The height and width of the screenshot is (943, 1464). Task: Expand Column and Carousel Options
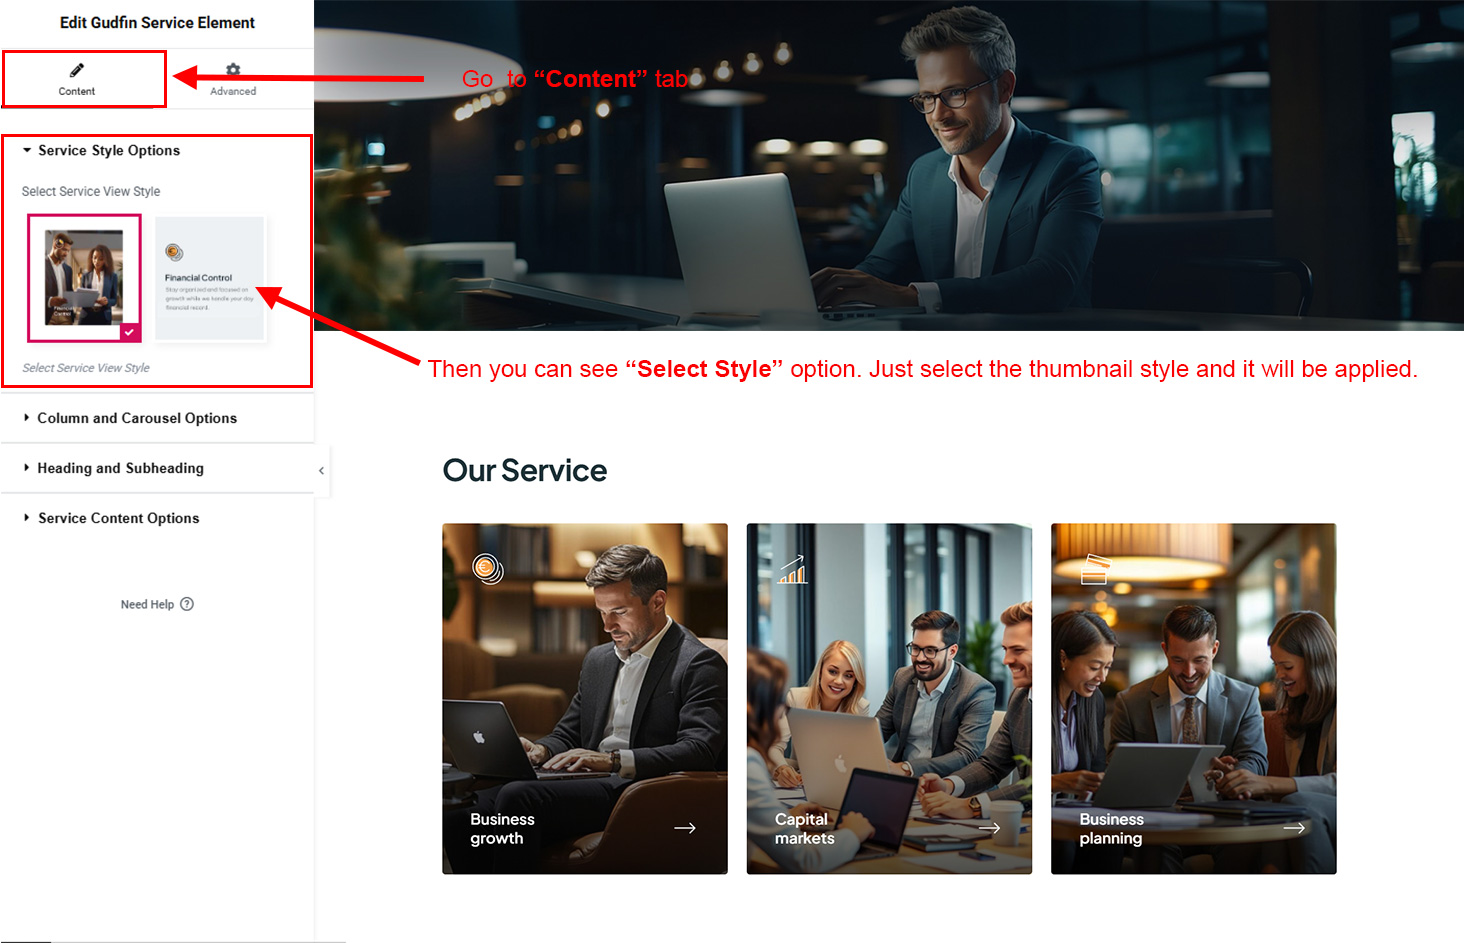137,418
